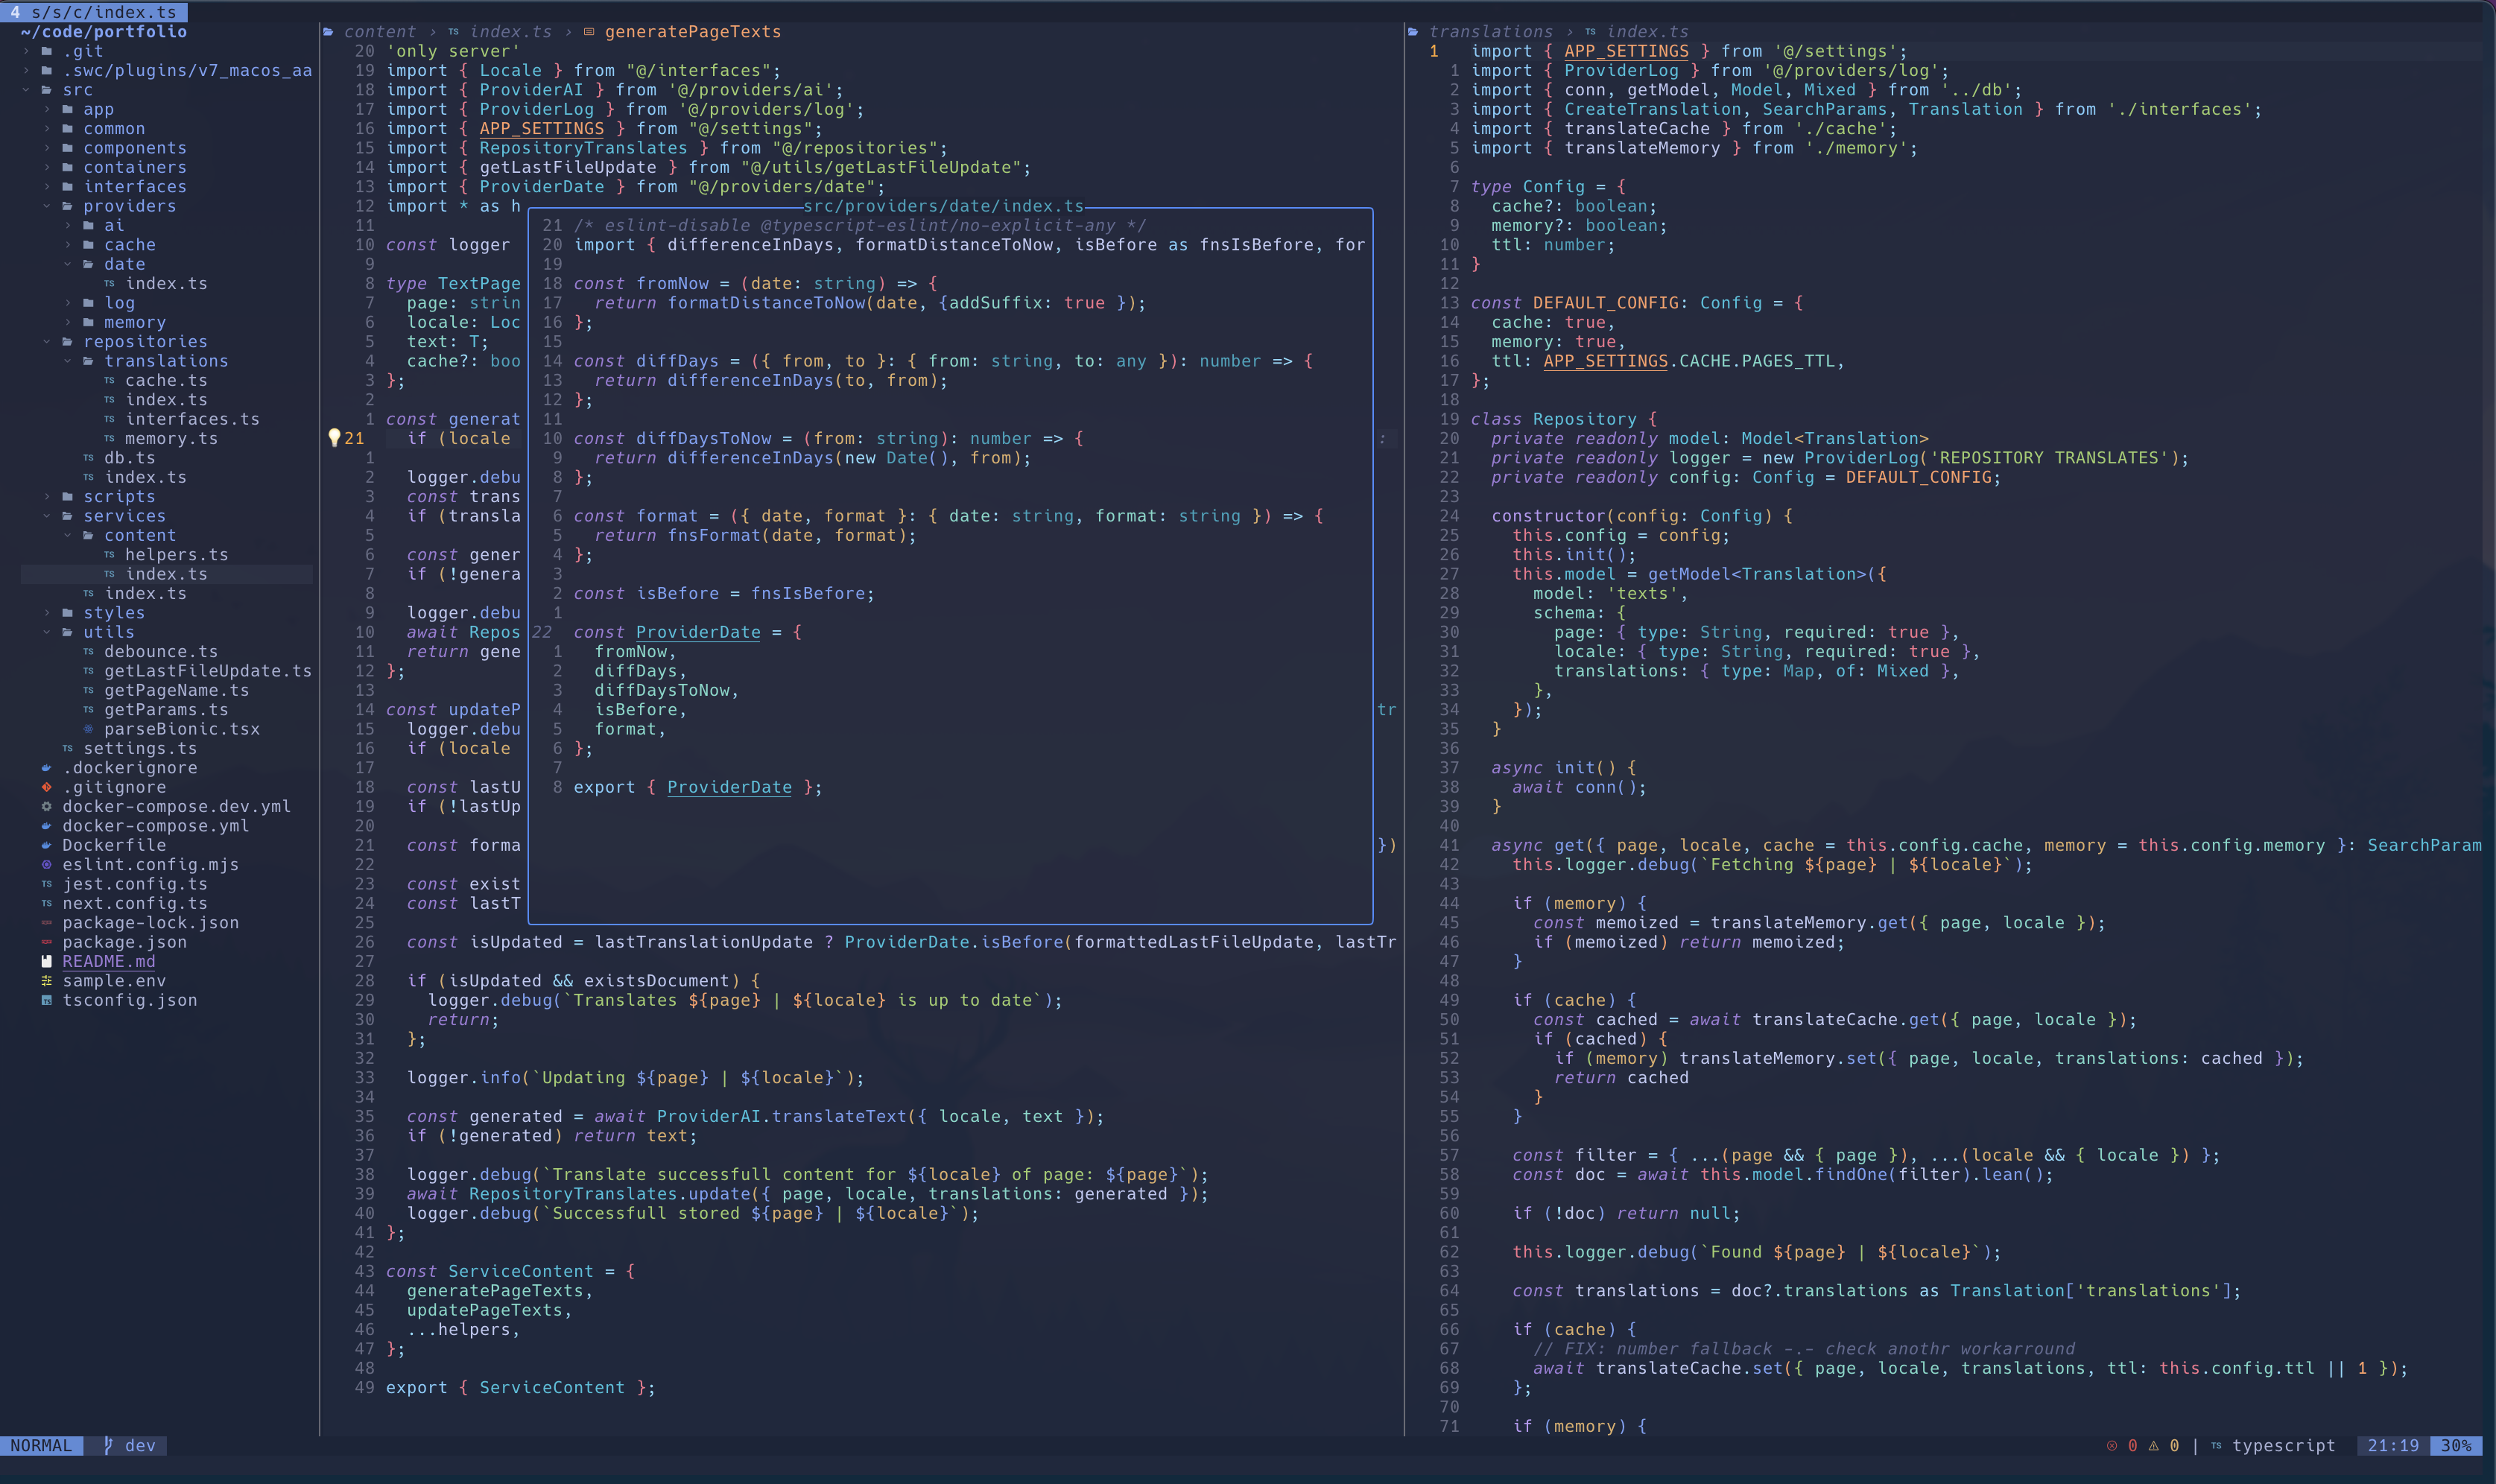This screenshot has width=2496, height=1484.
Task: Open next.config.ts in the file tree
Action: coord(135,903)
